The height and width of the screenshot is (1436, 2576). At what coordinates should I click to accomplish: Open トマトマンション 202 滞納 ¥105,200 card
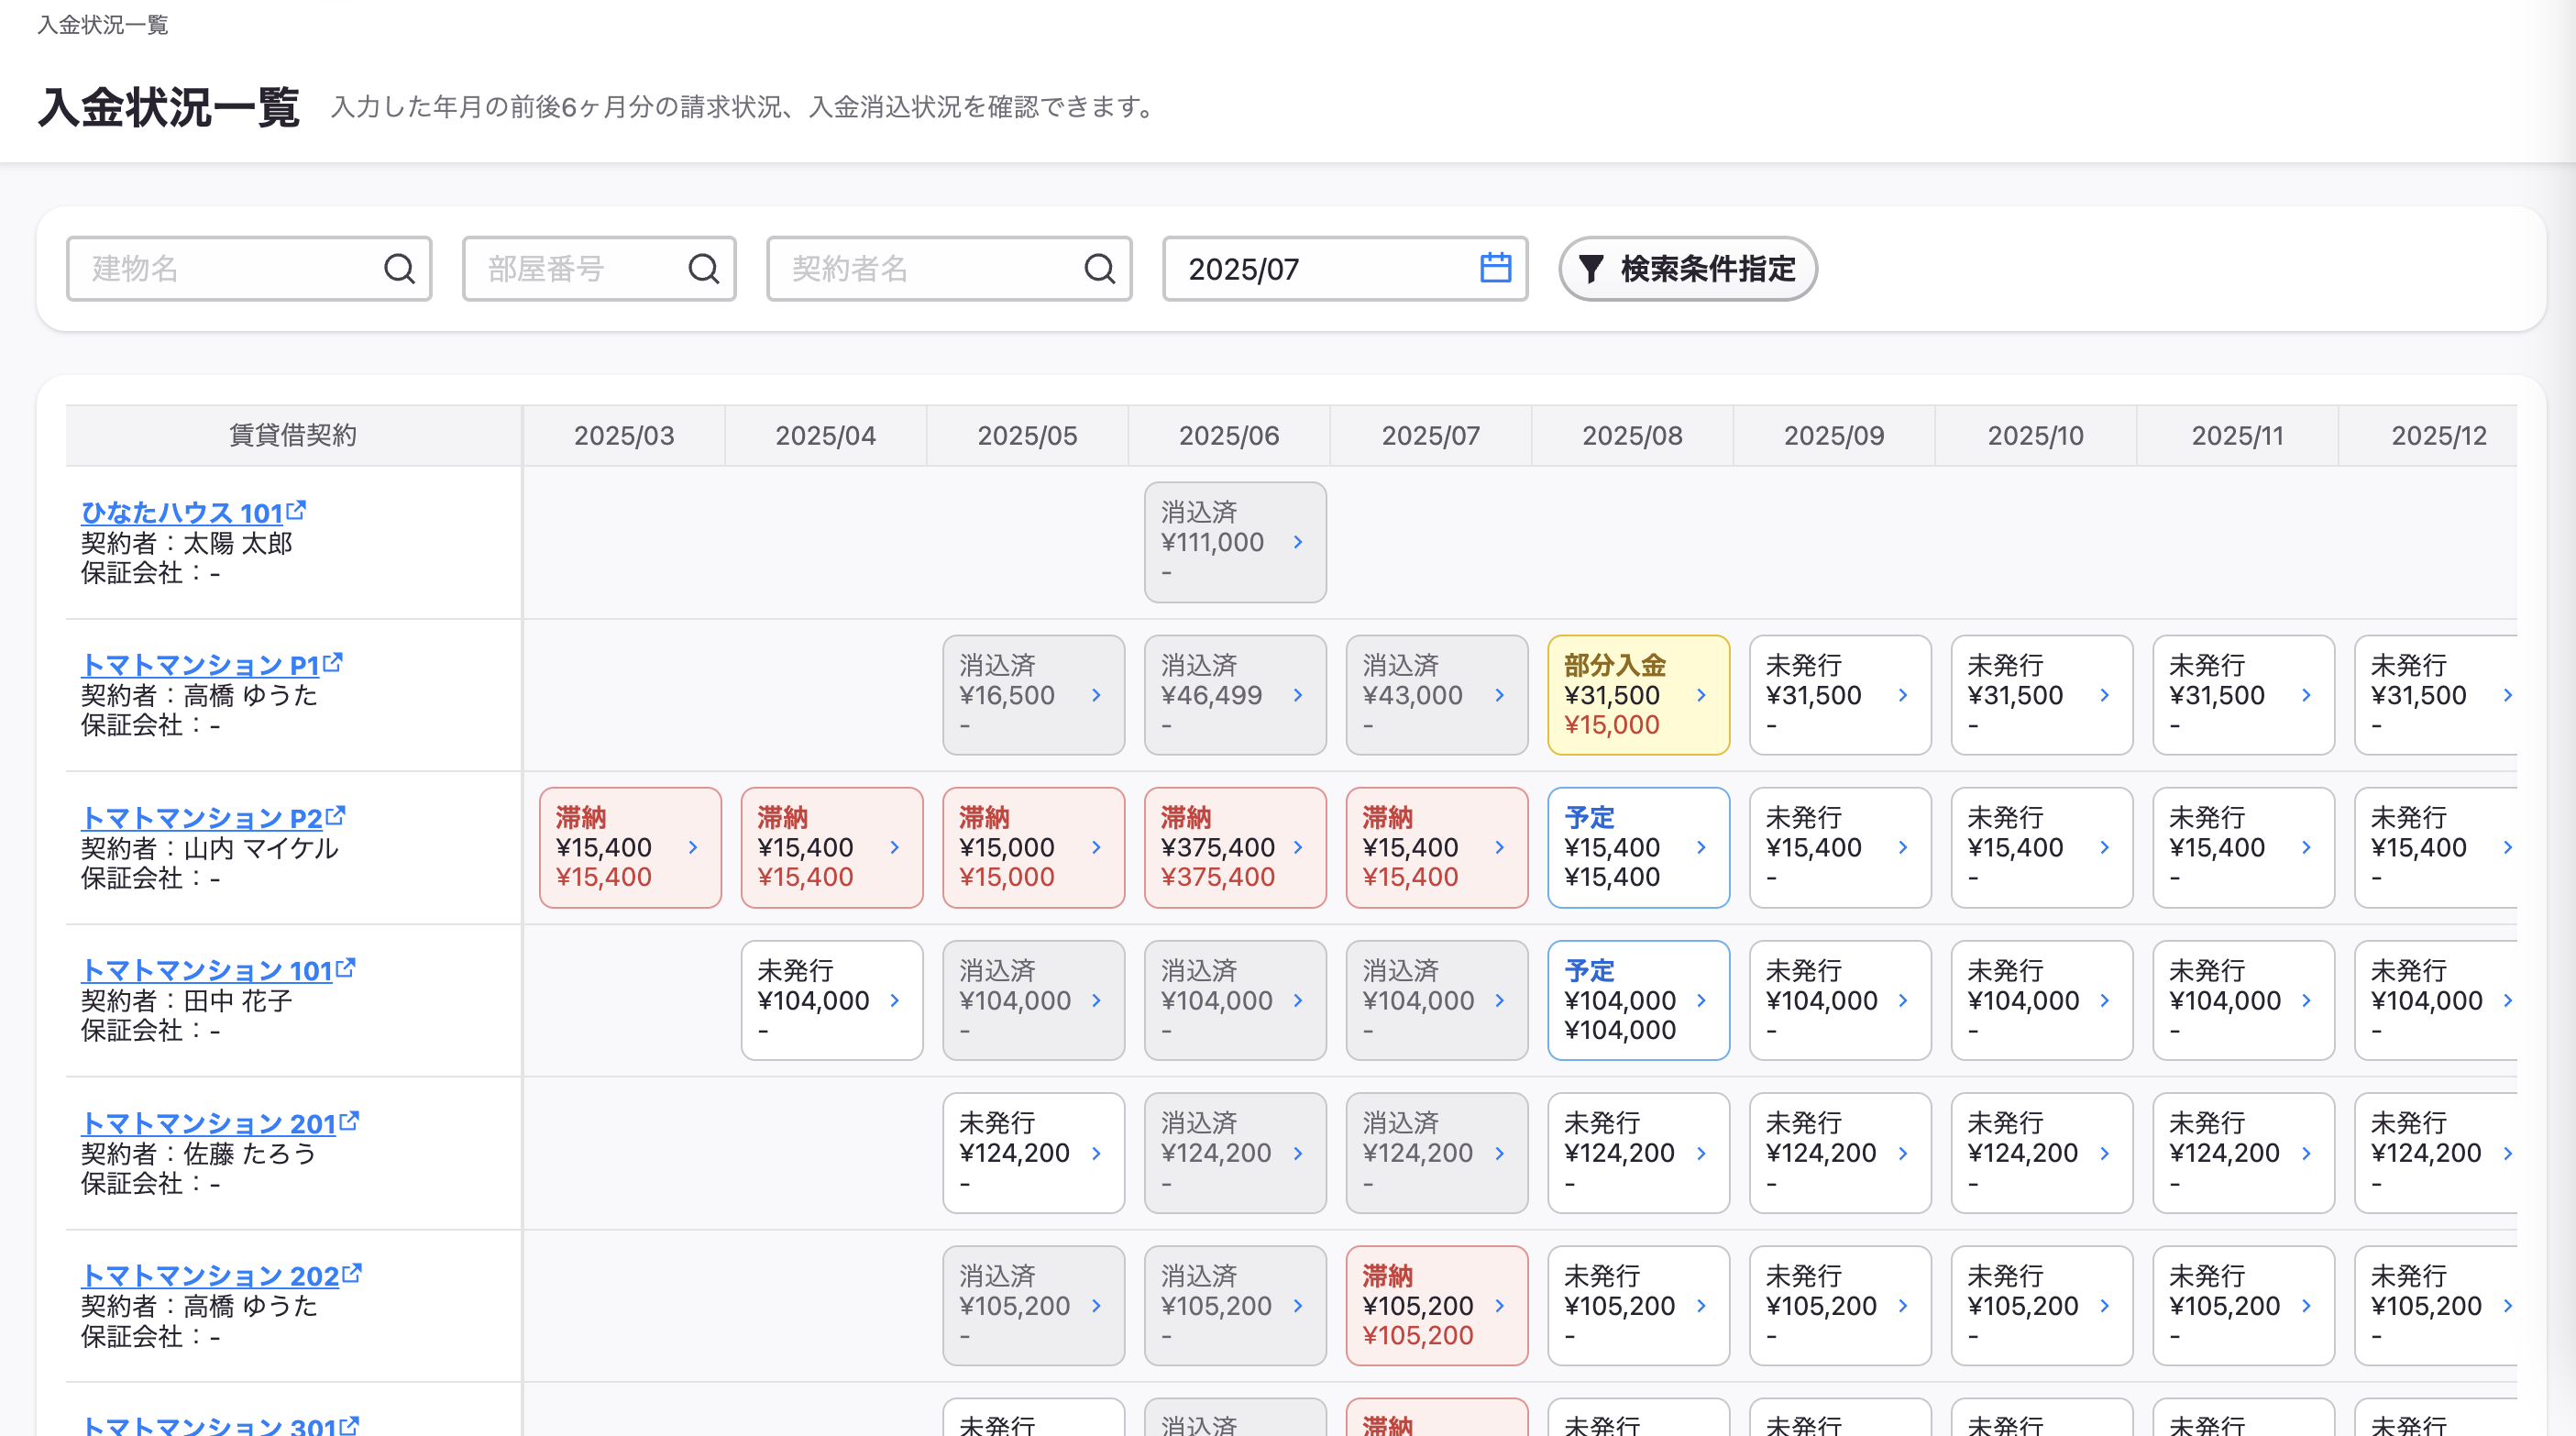[1437, 1305]
